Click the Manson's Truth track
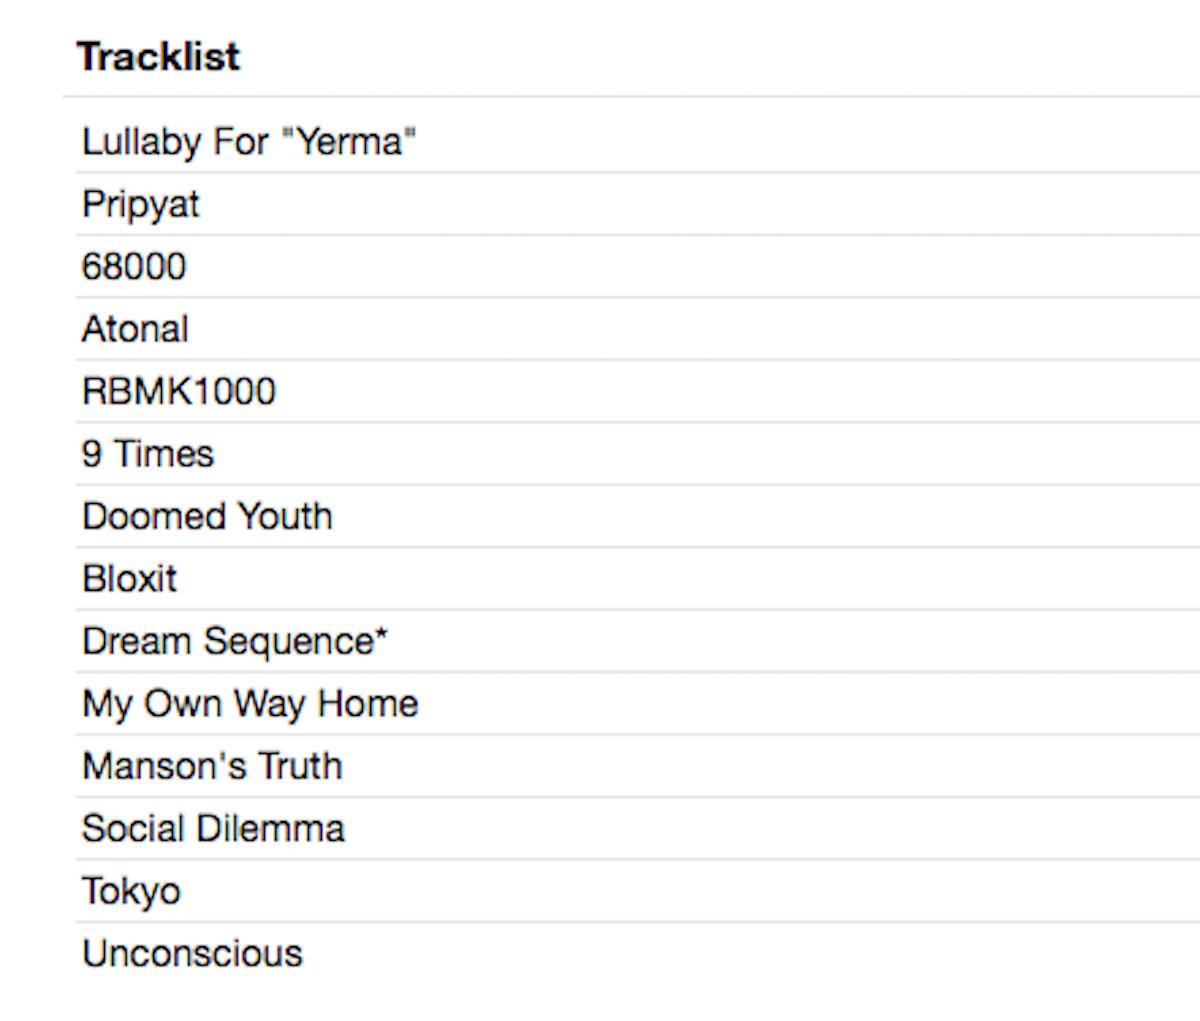The width and height of the screenshot is (1200, 1021). pyautogui.click(x=212, y=766)
